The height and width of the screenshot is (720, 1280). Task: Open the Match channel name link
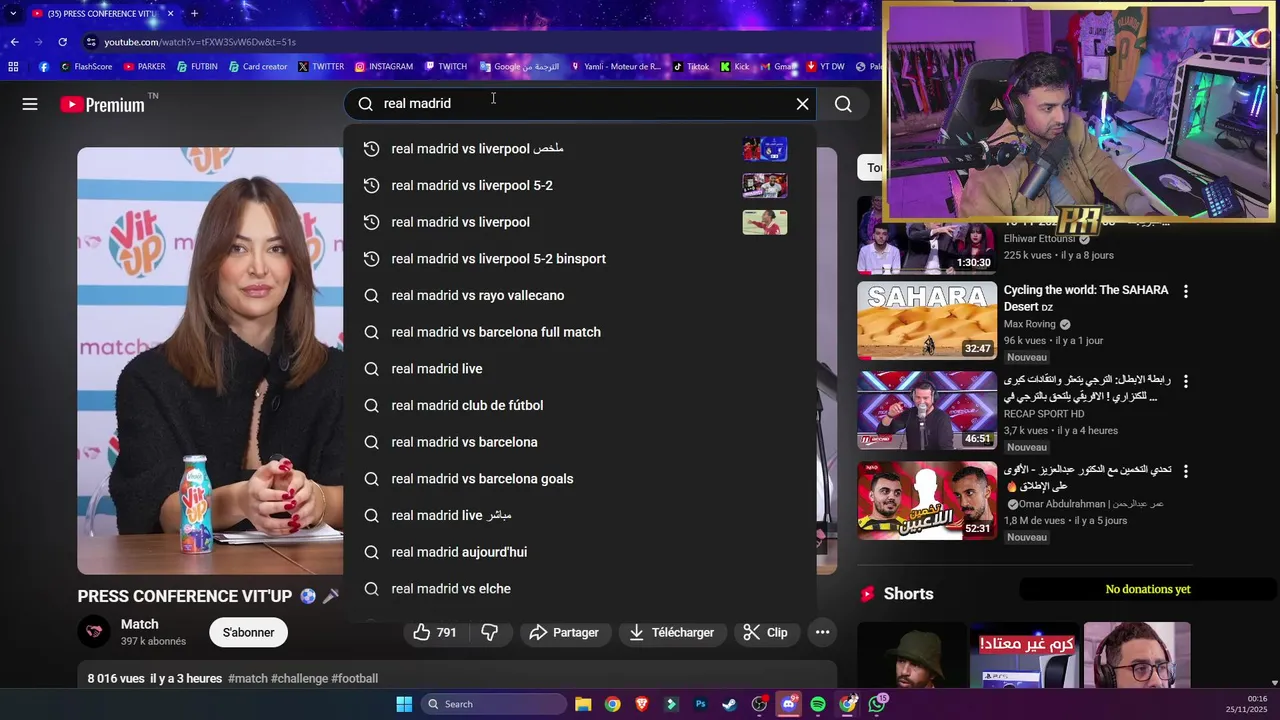140,624
